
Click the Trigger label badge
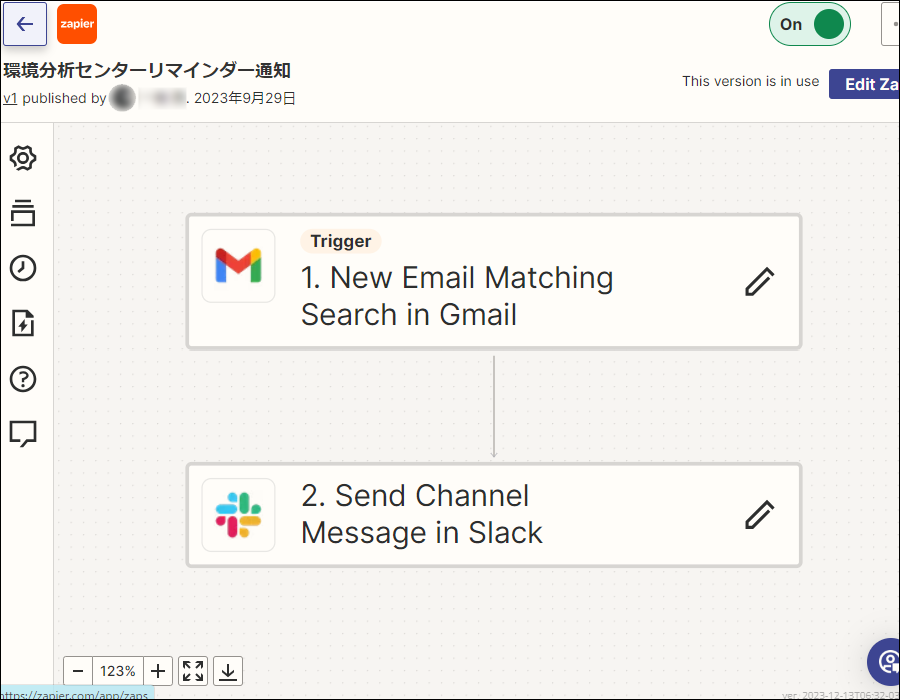pyautogui.click(x=341, y=241)
